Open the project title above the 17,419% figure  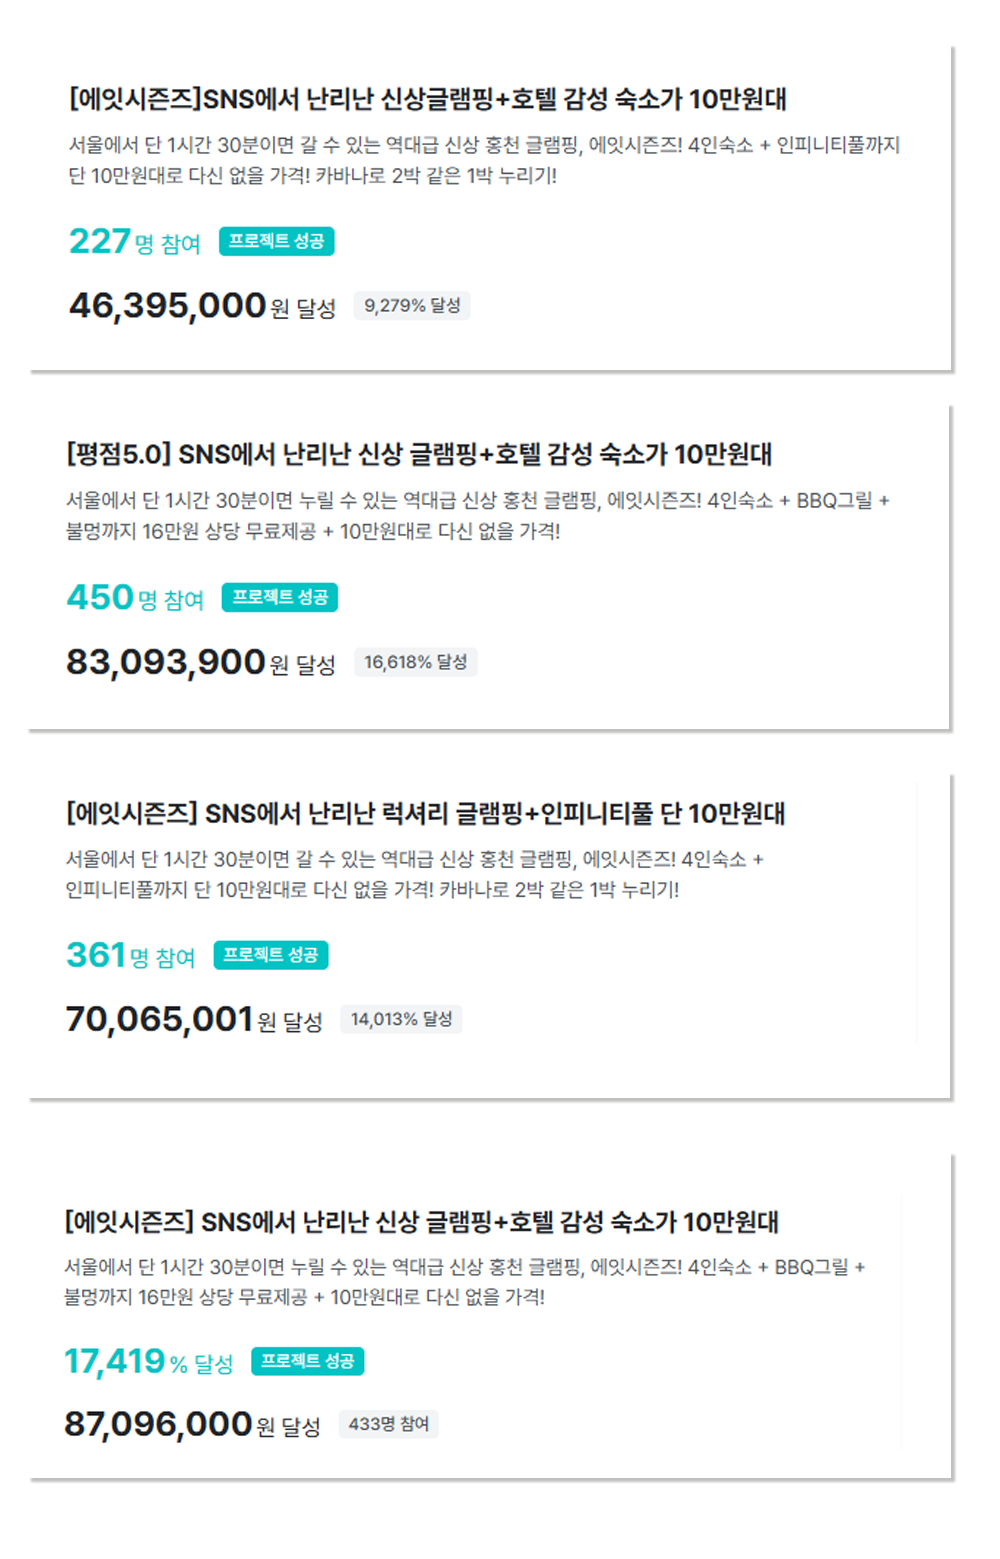tap(421, 1221)
